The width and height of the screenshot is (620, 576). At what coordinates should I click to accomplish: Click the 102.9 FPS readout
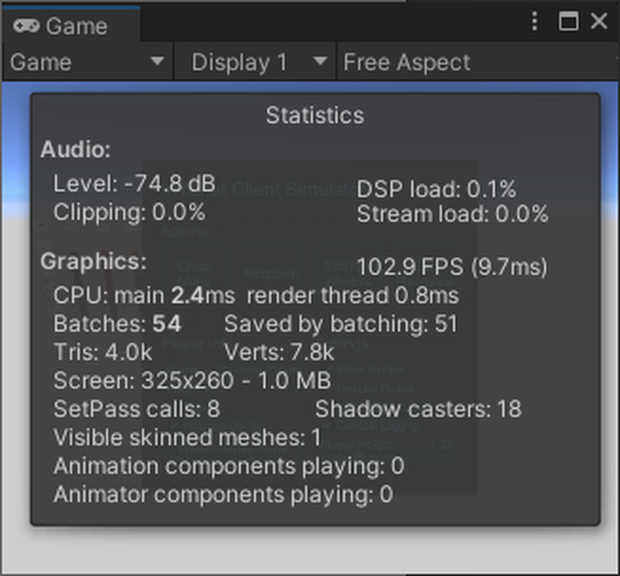click(452, 266)
